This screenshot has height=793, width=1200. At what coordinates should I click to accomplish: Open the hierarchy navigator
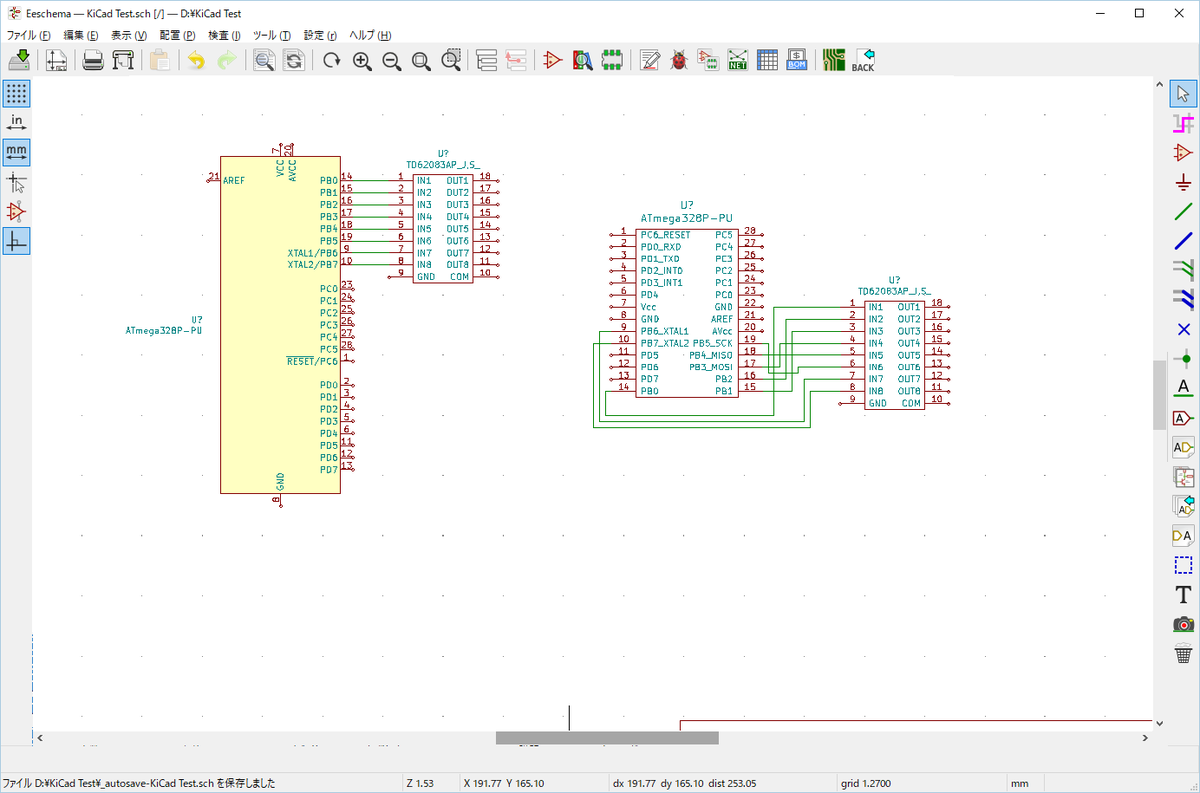487,61
